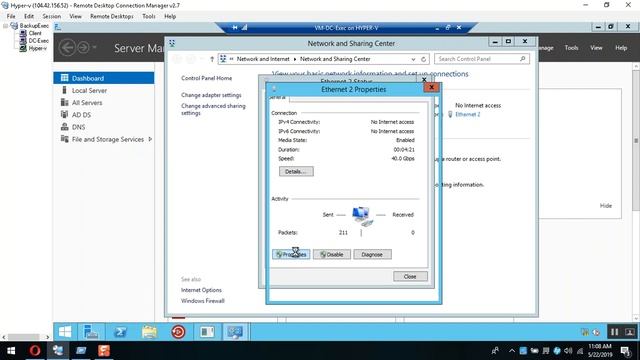
Task: Click the server tree horizontal scrollbar
Action: [23, 337]
